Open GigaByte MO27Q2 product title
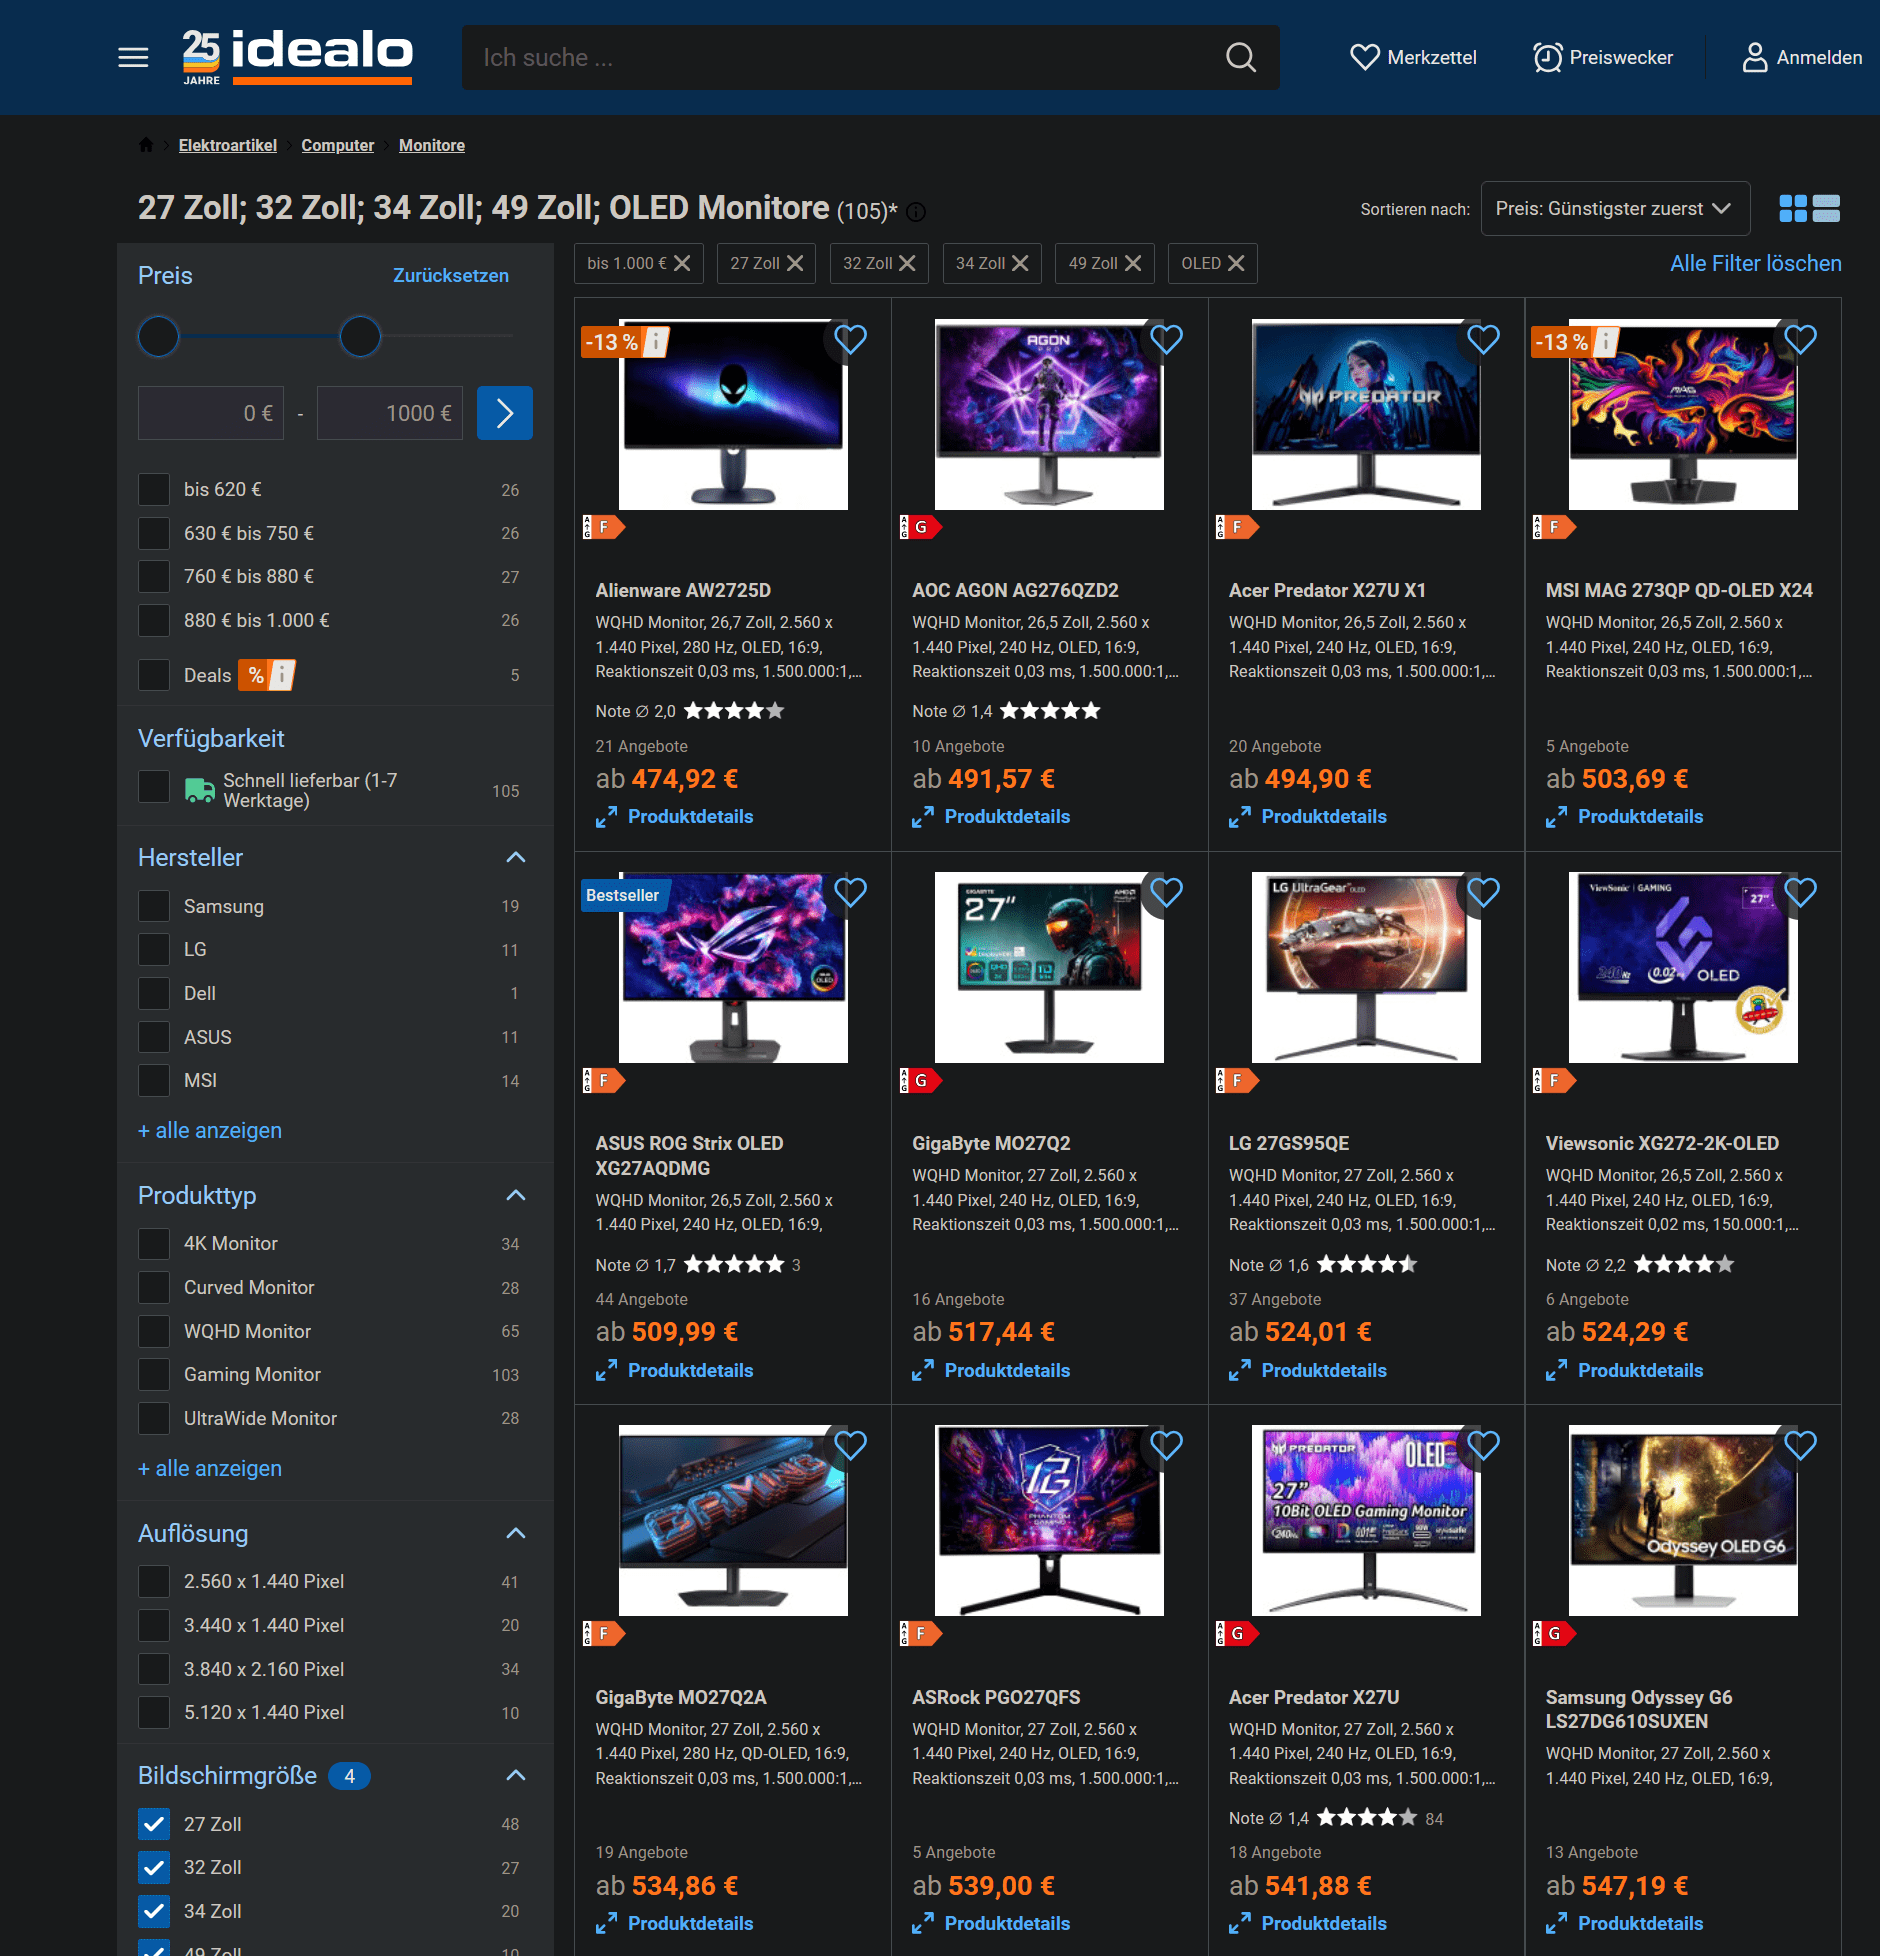Viewport: 1880px width, 1956px height. coord(991,1143)
